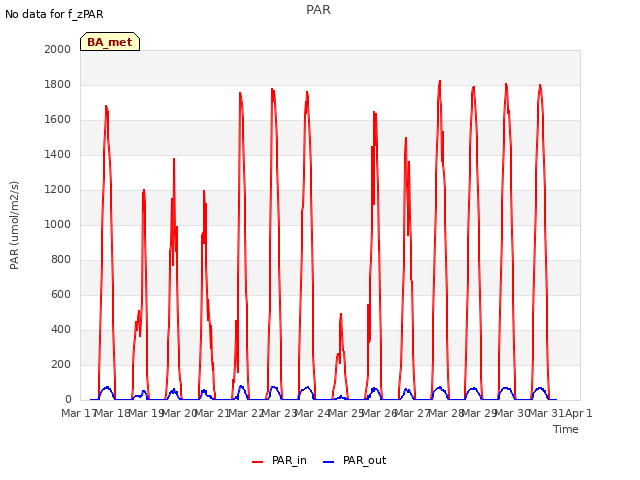
Task: Click the BA_met annotation label
Action: pyautogui.click(x=110, y=42)
